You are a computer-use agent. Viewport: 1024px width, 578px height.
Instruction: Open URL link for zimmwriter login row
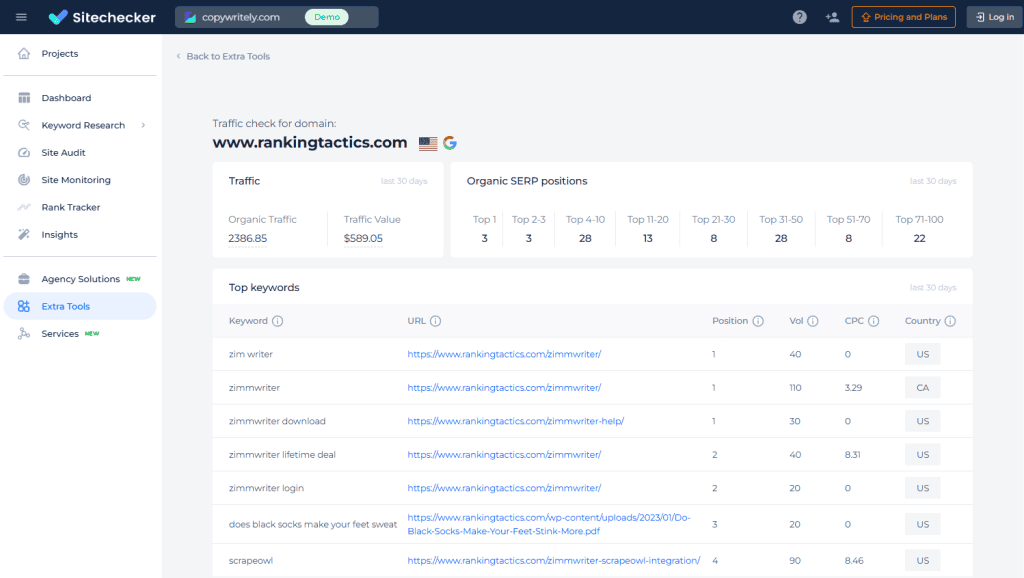(x=504, y=488)
